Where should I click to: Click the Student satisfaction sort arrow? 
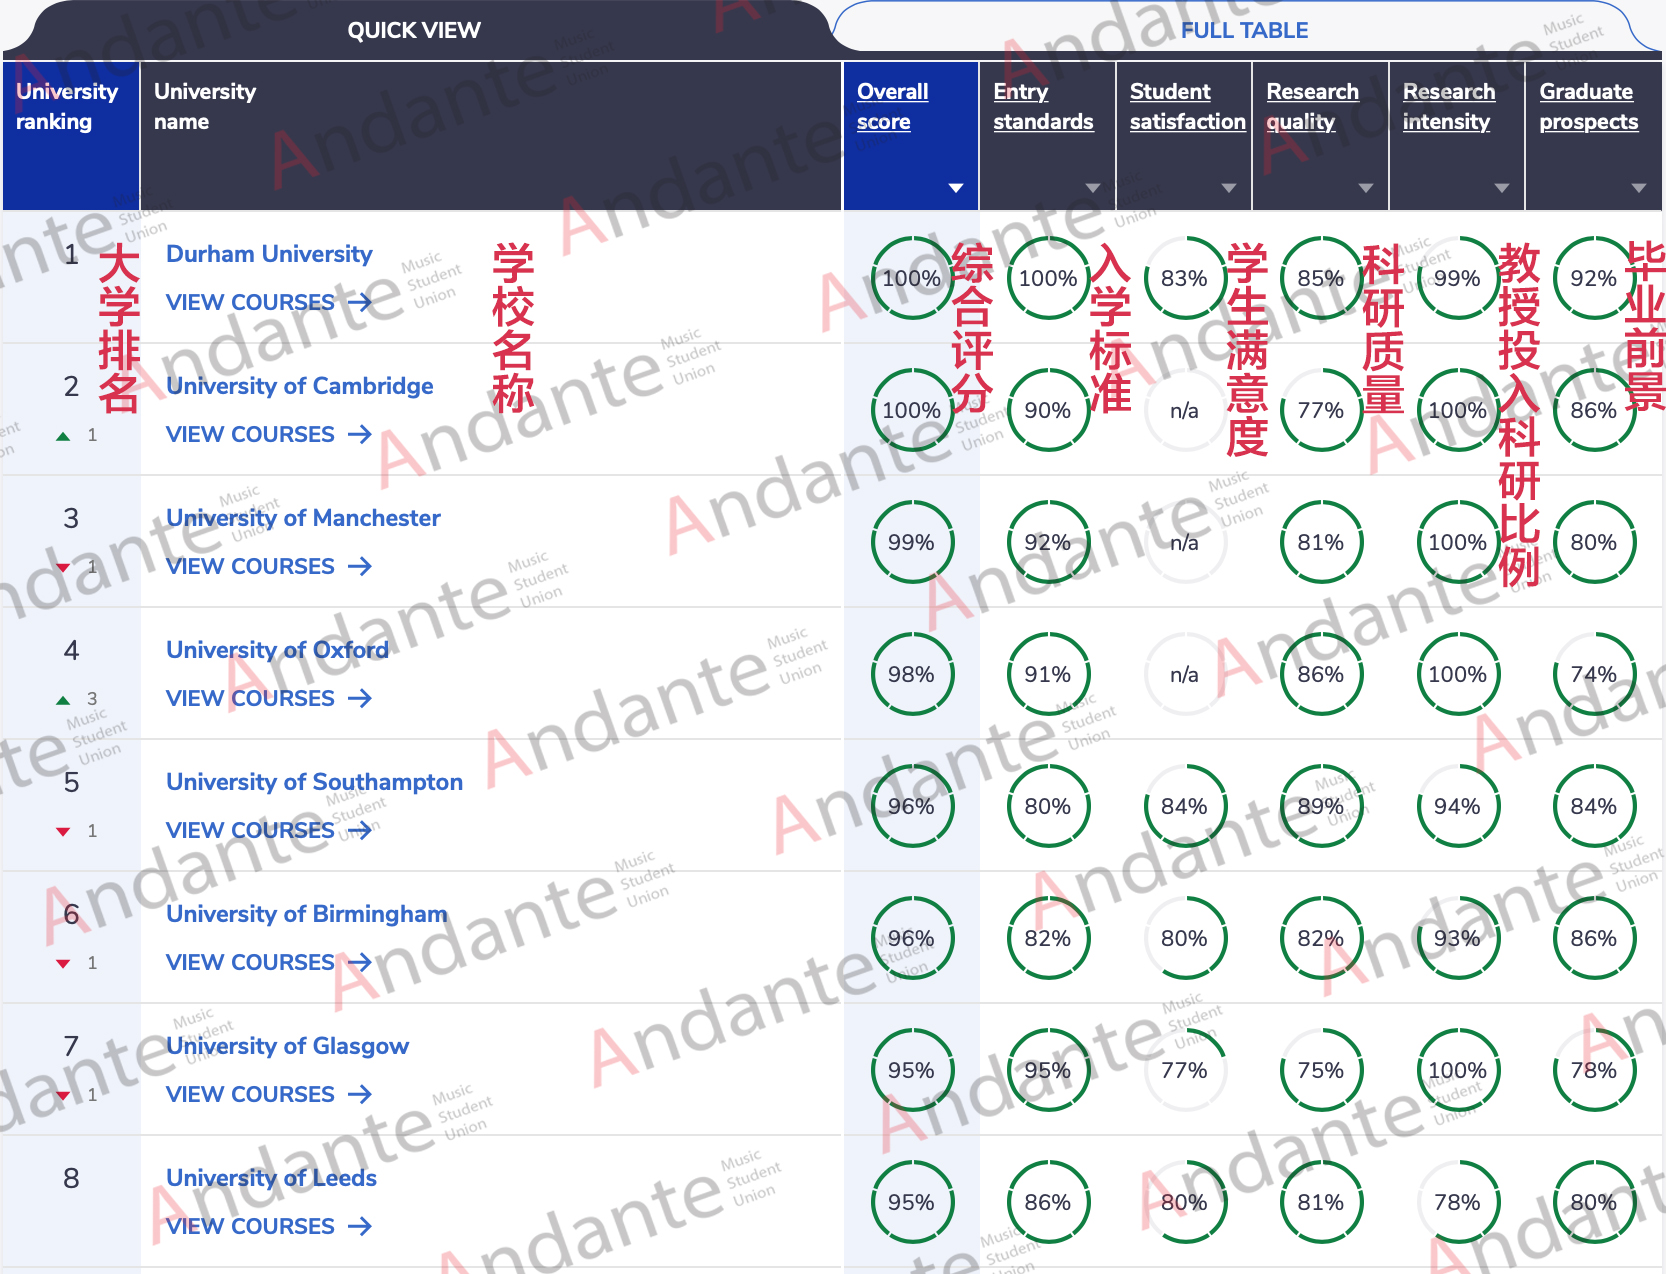1229,188
